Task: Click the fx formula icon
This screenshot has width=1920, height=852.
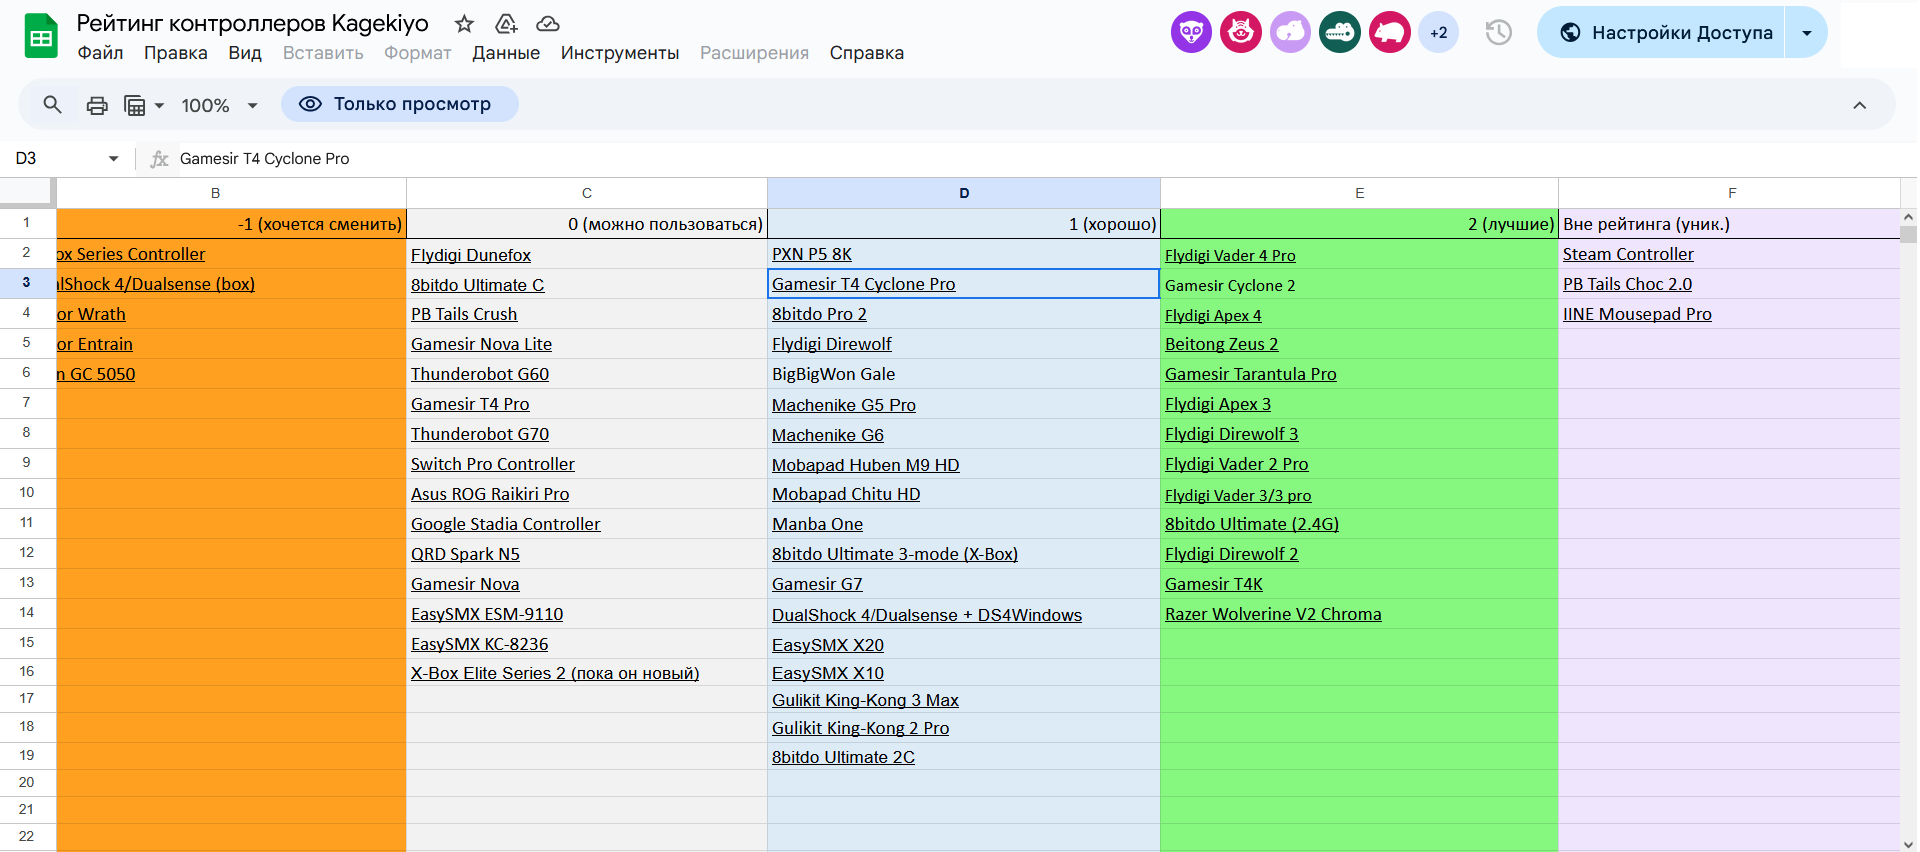Action: pyautogui.click(x=159, y=159)
